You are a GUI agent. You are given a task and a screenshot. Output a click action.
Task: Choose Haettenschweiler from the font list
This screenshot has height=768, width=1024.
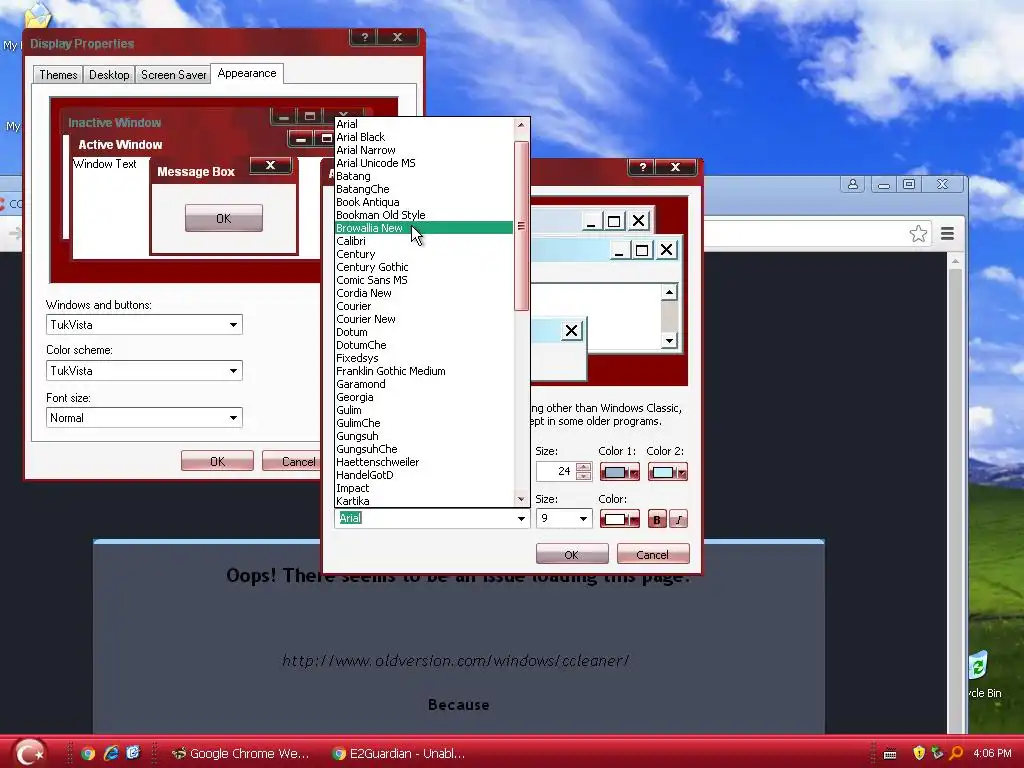424,462
